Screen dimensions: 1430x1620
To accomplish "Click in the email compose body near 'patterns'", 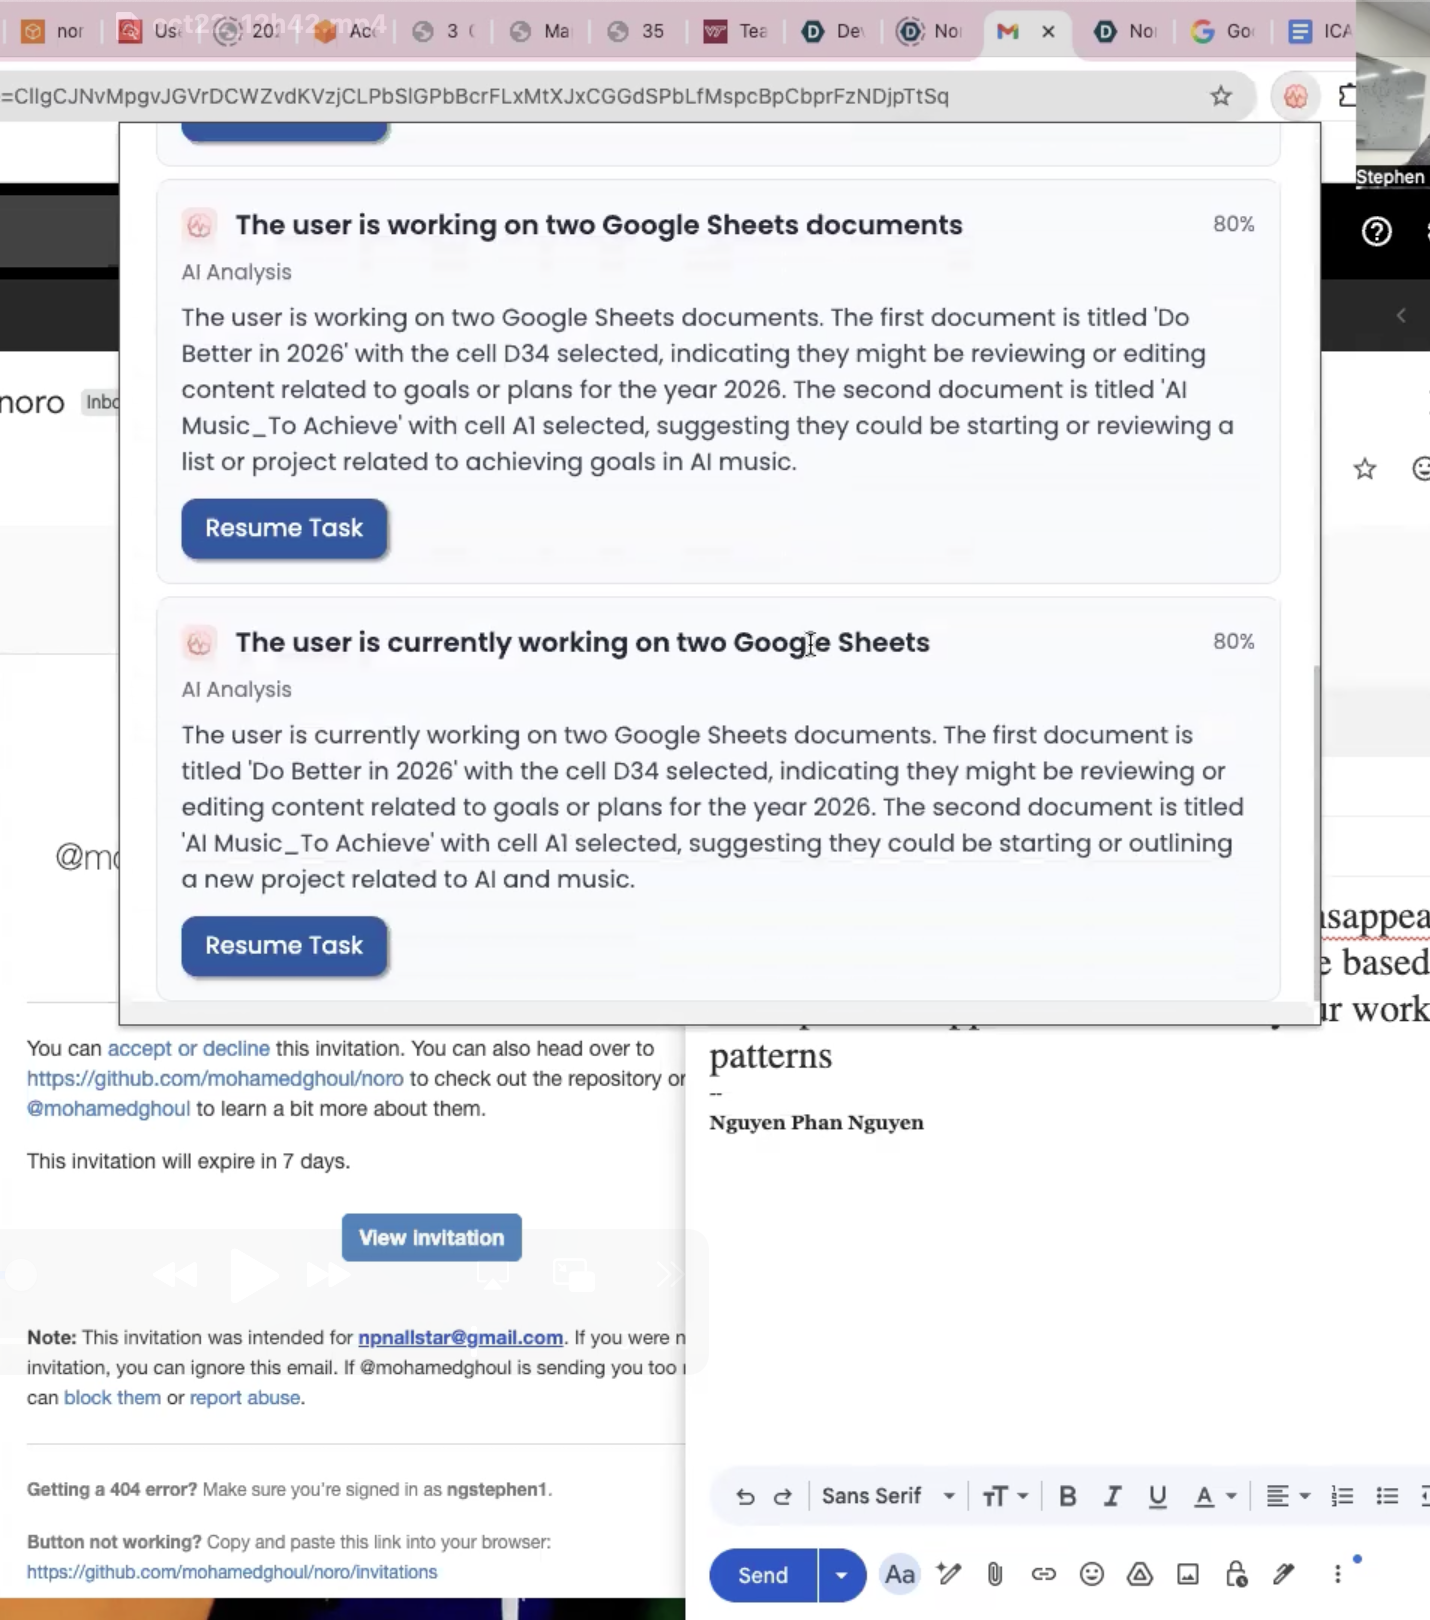I will 771,1055.
